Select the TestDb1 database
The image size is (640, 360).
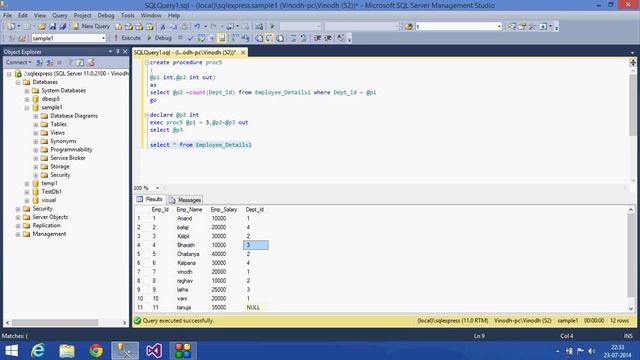(51, 191)
